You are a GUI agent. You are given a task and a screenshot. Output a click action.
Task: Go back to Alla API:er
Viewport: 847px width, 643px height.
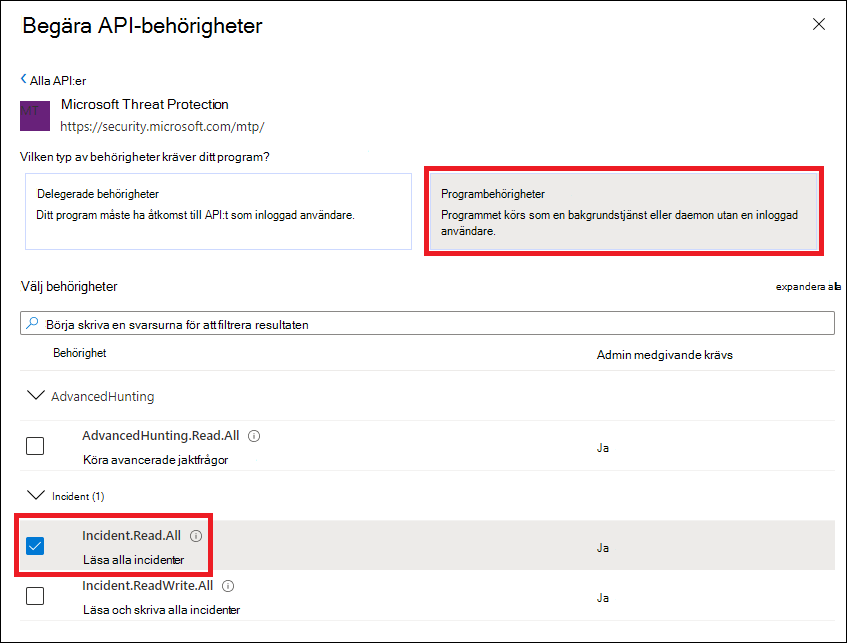pos(53,81)
